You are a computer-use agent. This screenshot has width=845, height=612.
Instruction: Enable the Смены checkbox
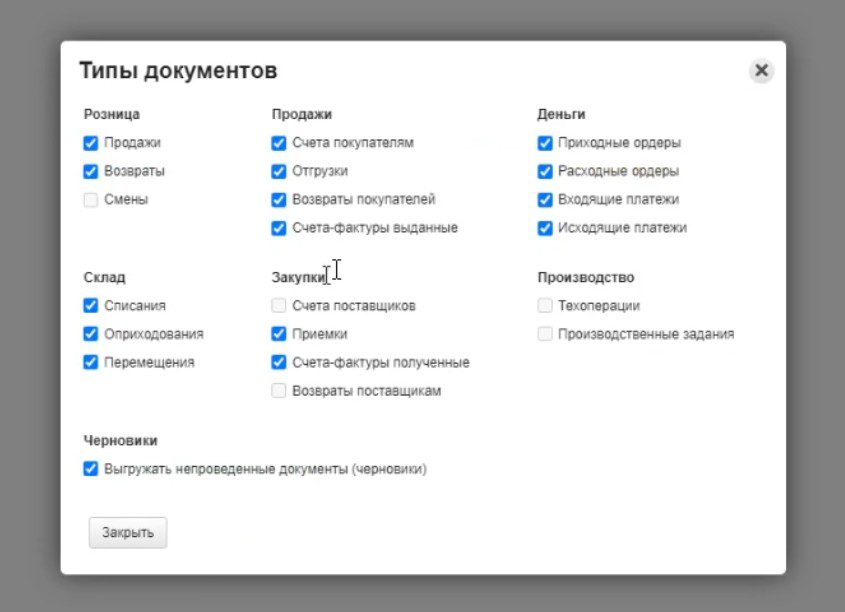(91, 199)
